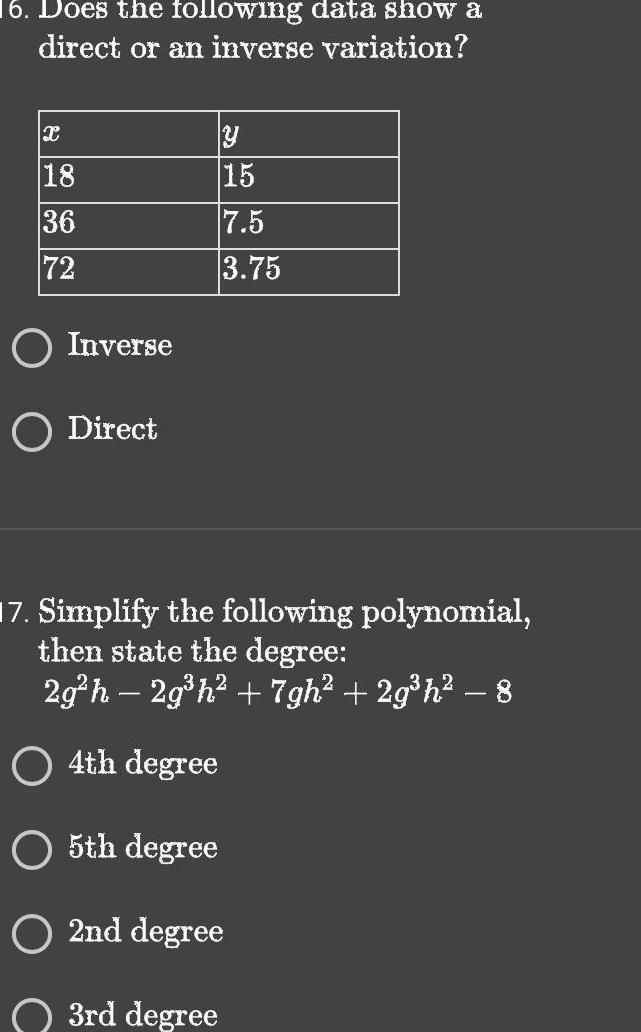The height and width of the screenshot is (1032, 641).
Task: Choose the 2nd degree answer option
Action: click(33, 932)
